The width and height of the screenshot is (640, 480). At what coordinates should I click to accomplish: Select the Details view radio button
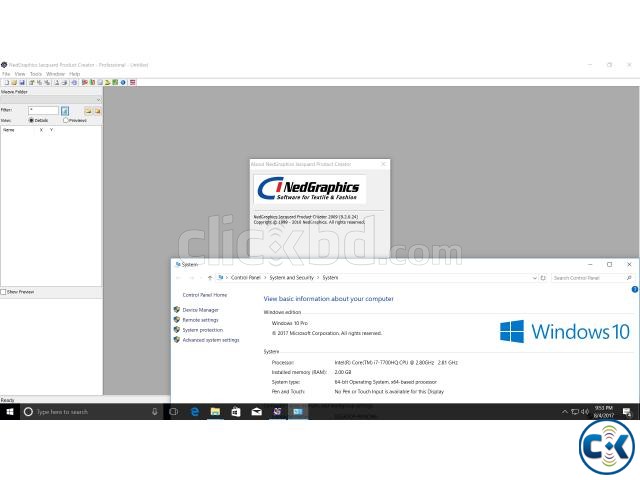pos(31,120)
